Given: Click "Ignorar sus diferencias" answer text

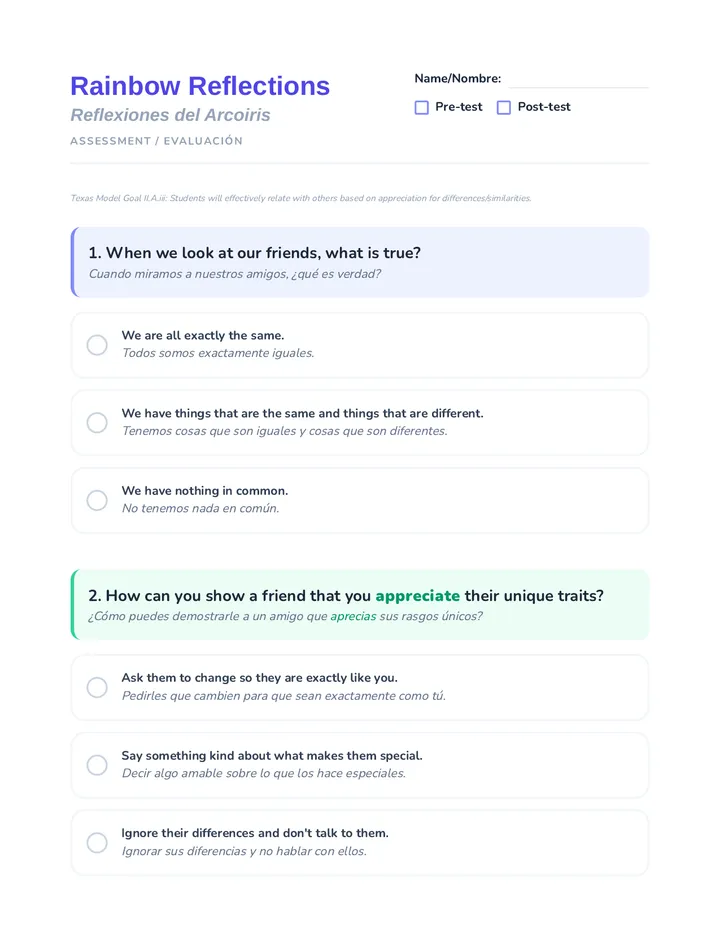Looking at the screenshot, I should coord(244,851).
